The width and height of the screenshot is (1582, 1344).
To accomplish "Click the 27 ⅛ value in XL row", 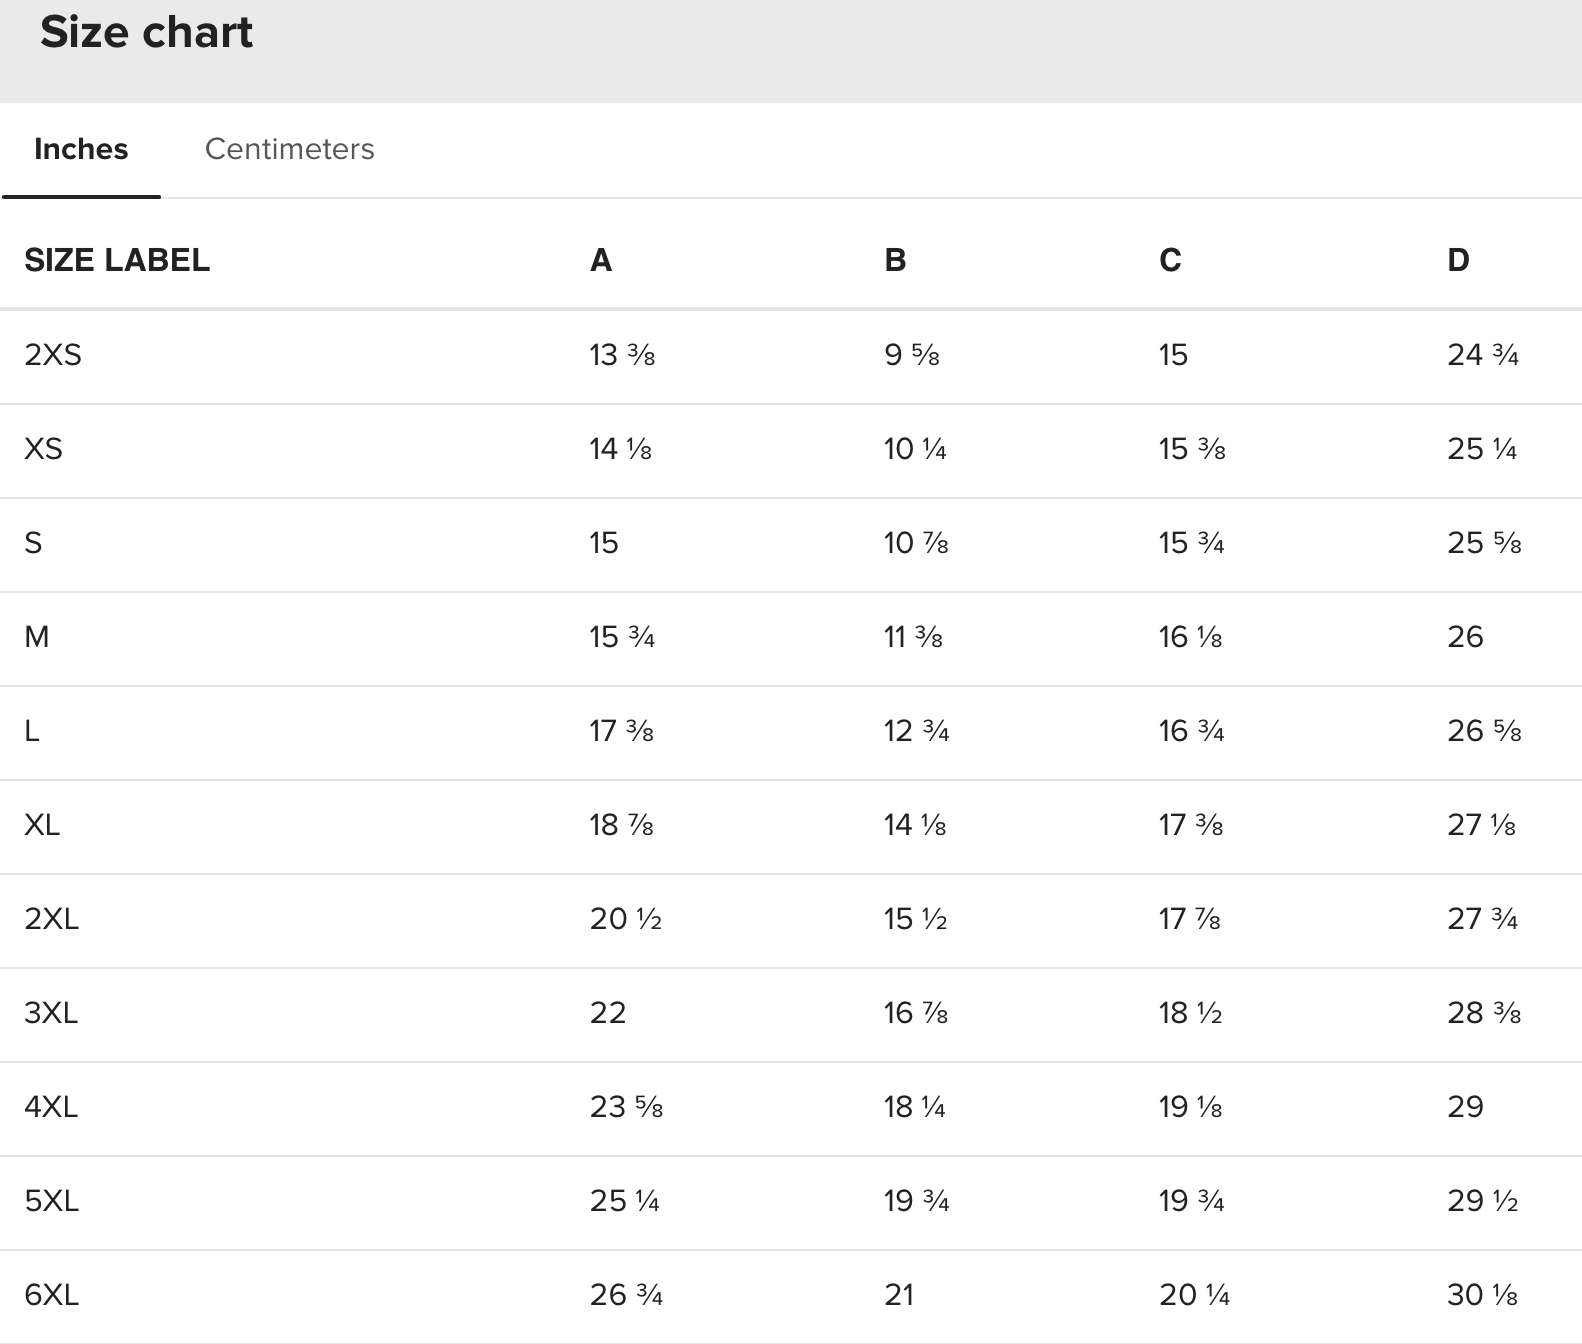I will (x=1481, y=825).
